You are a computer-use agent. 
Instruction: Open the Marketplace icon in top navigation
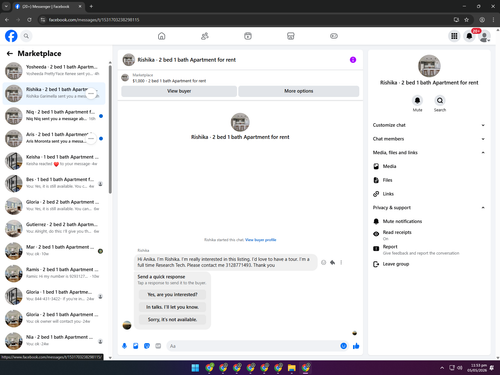click(x=291, y=36)
